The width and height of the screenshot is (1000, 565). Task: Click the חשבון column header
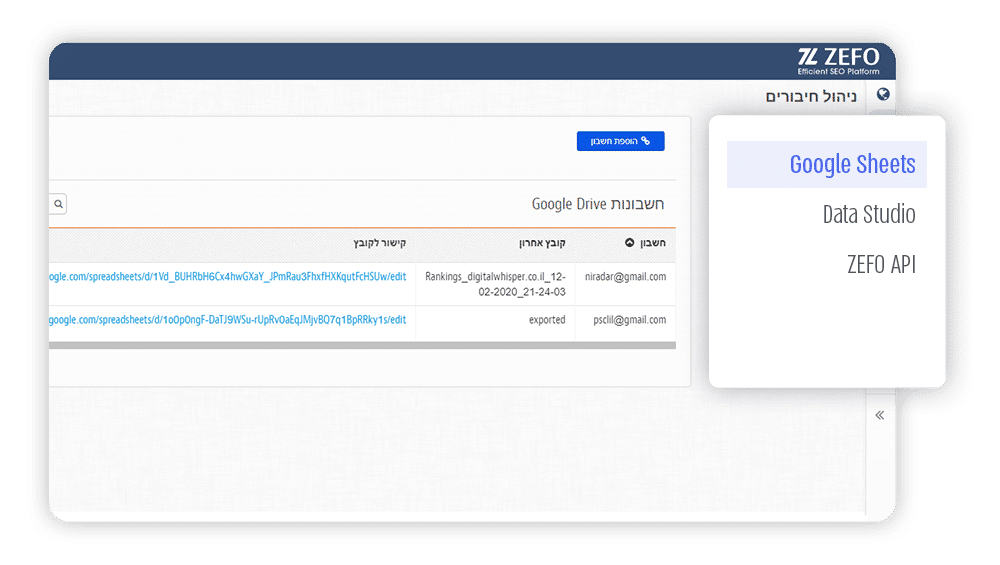(x=652, y=242)
